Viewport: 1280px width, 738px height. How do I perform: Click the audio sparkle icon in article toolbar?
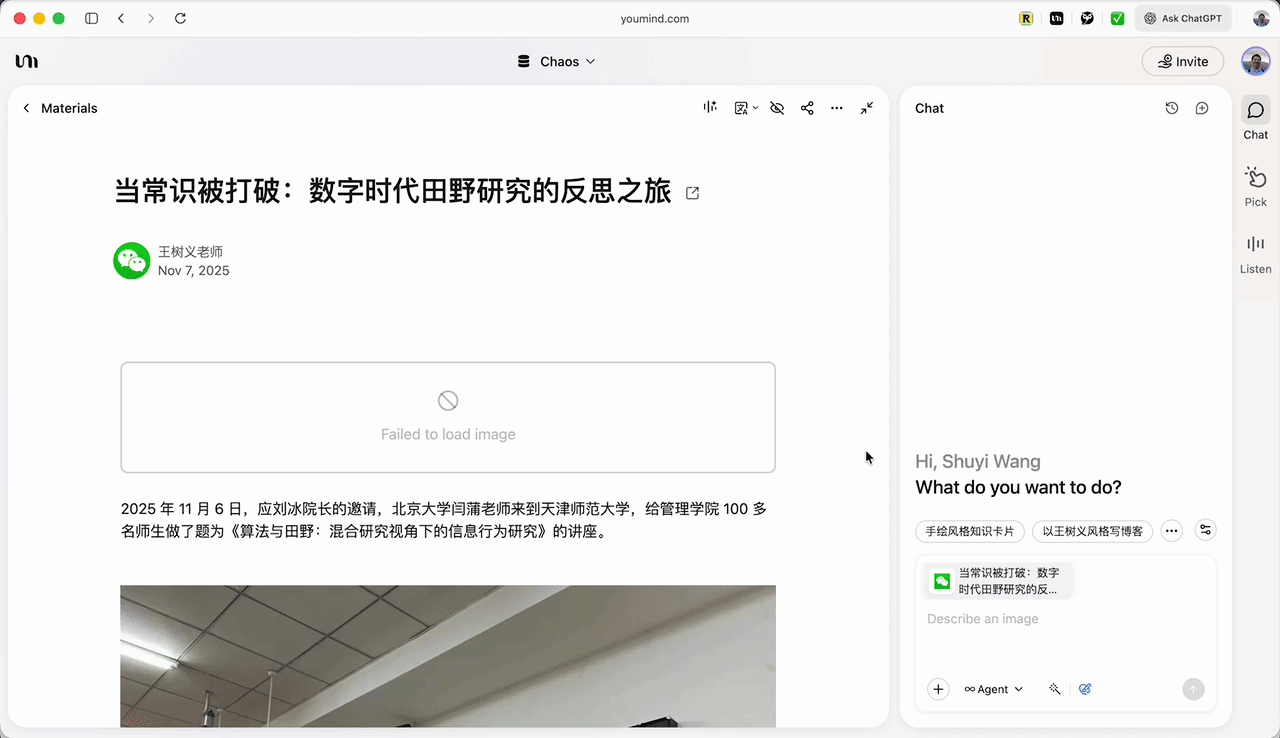point(710,108)
